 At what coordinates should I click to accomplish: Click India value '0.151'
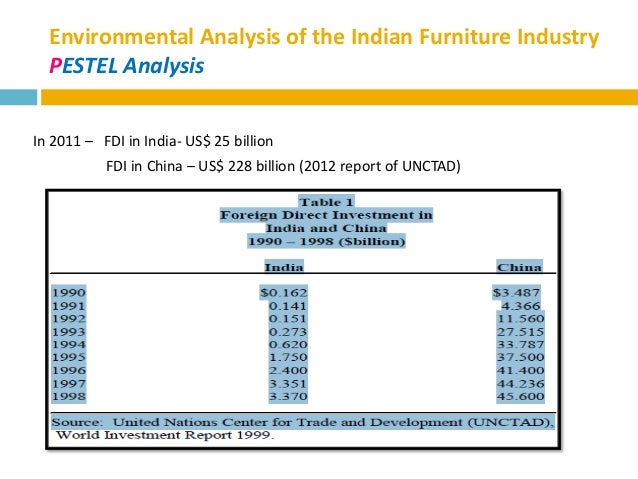(x=288, y=319)
